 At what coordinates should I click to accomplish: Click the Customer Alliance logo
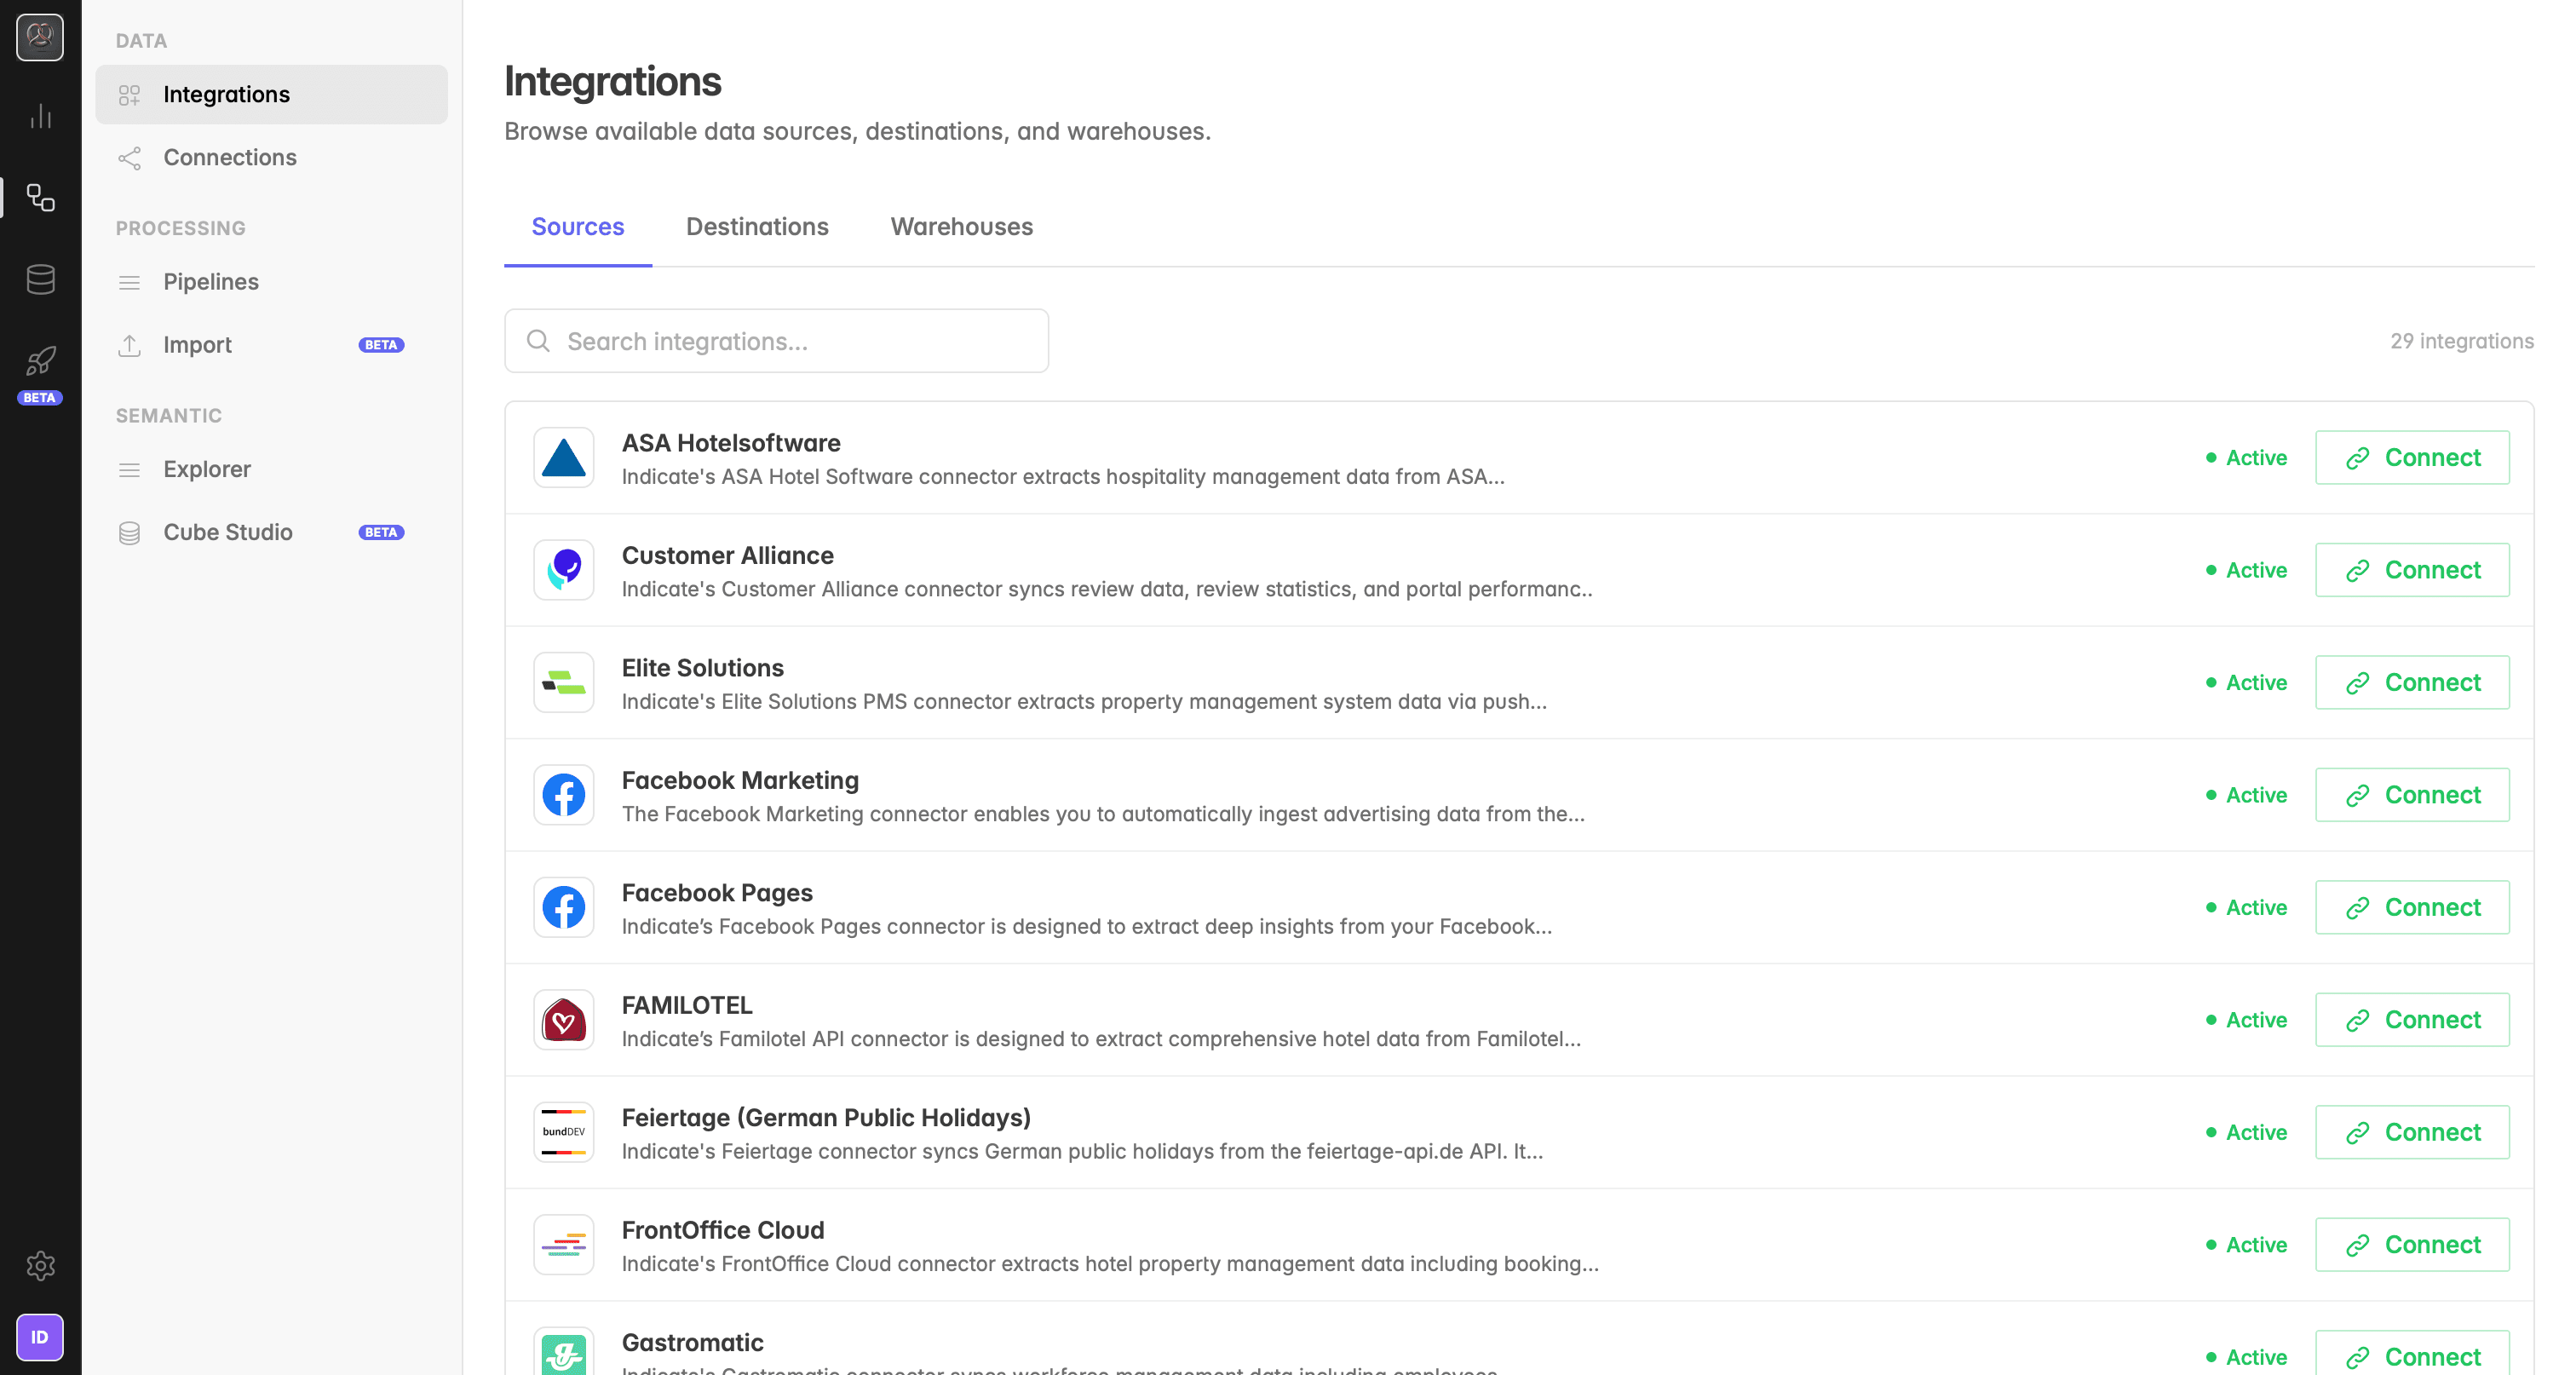[x=564, y=570]
